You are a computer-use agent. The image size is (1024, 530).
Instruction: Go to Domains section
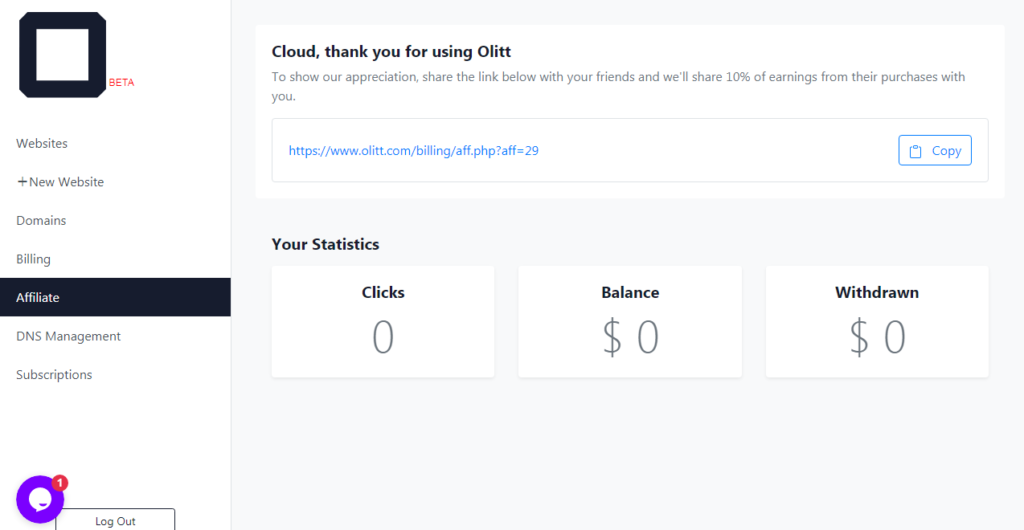click(x=41, y=220)
